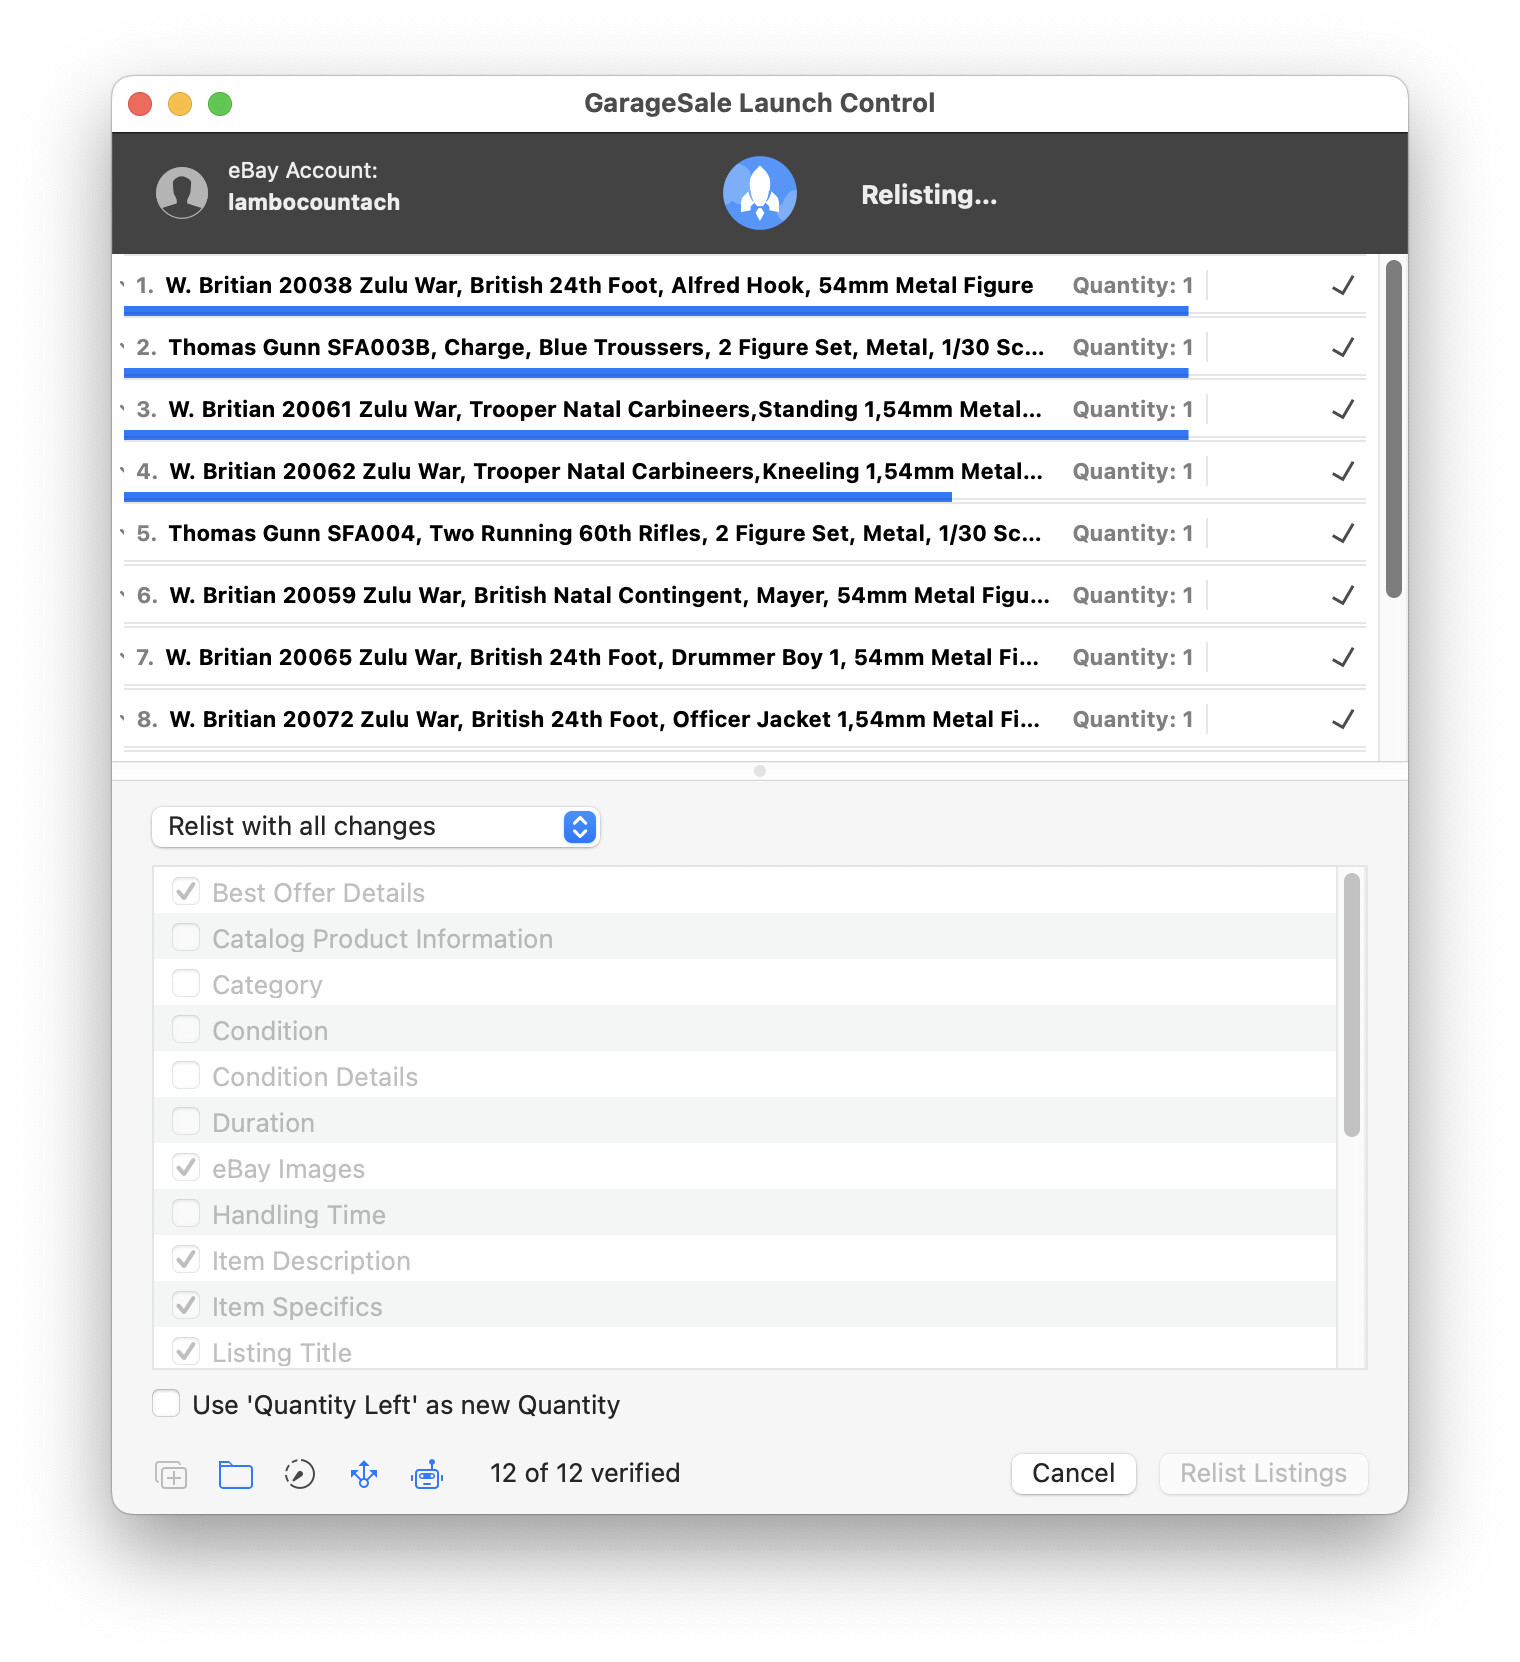1520x1662 pixels.
Task: Click the robot automation icon
Action: [428, 1474]
